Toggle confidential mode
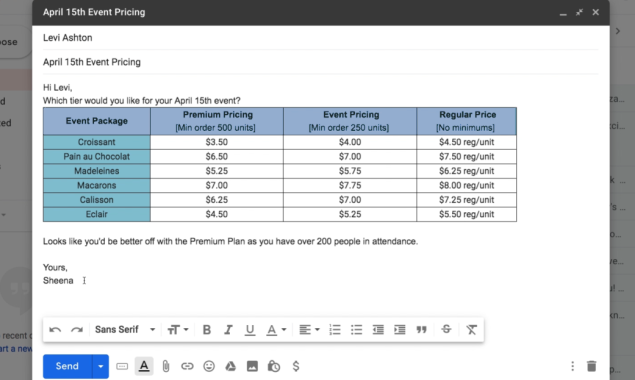Viewport: 635px width, 380px height. pos(274,366)
